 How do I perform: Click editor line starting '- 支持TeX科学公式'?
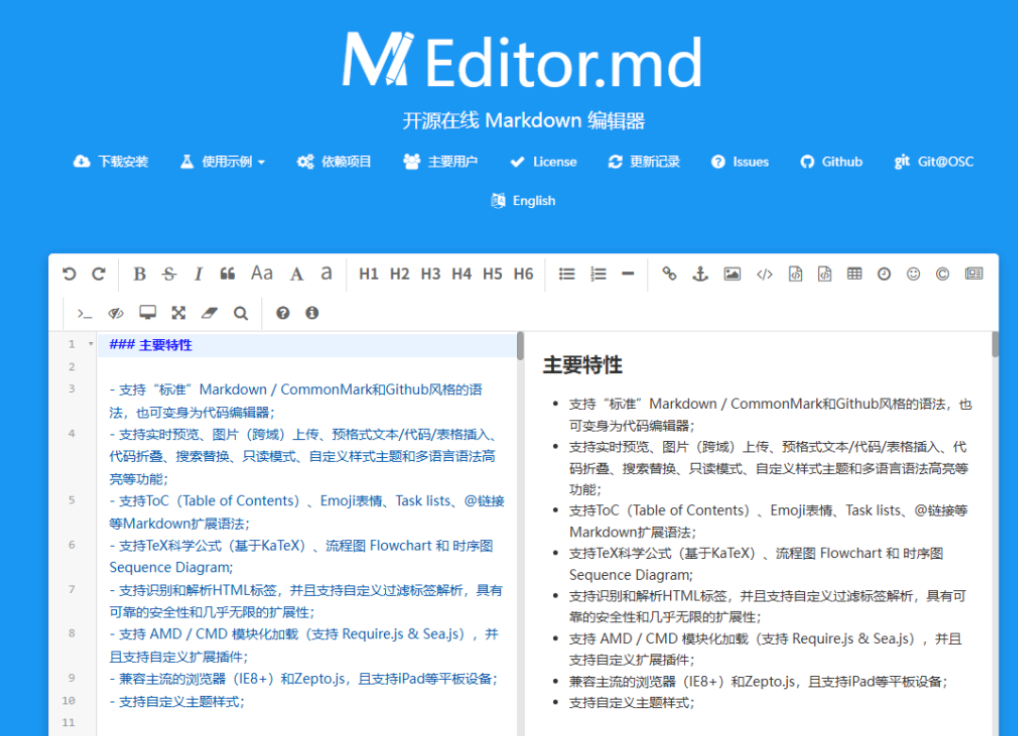pyautogui.click(x=302, y=556)
